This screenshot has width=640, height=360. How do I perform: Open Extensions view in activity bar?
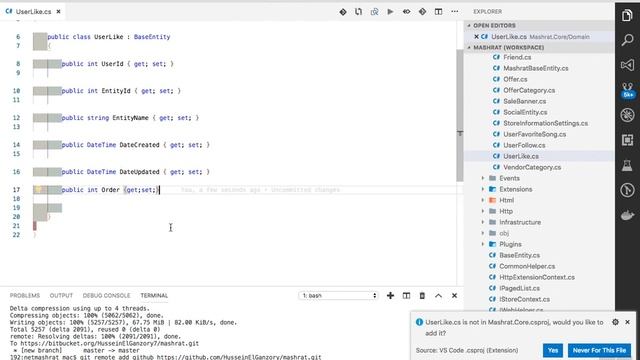(x=627, y=140)
